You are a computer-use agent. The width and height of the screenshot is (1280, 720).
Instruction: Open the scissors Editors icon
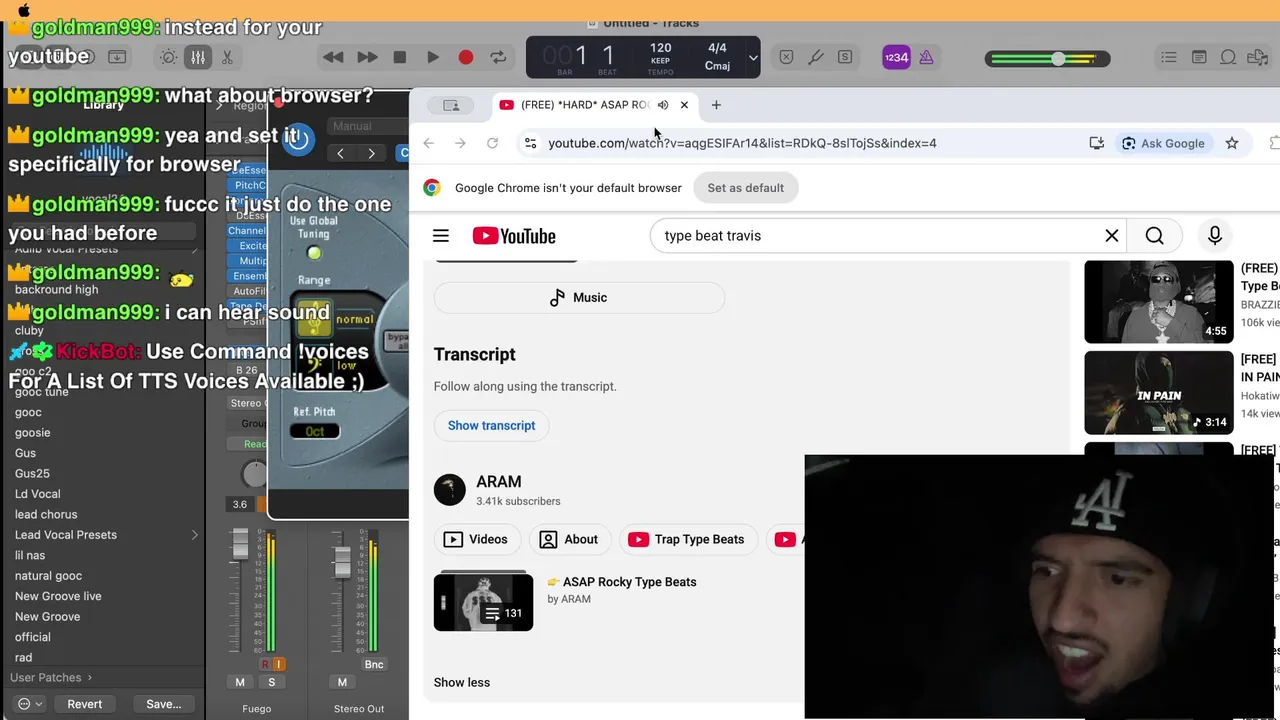click(x=227, y=57)
